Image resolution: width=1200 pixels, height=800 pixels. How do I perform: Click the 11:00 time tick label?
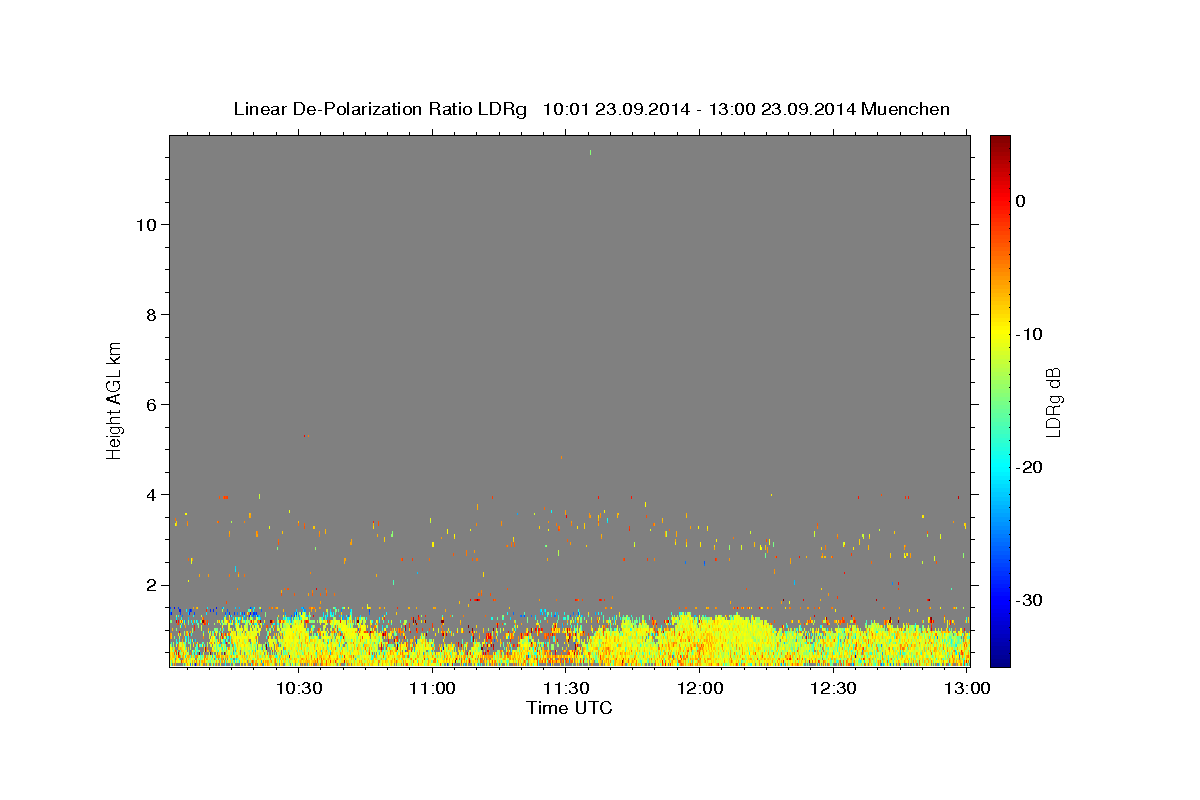tap(433, 688)
